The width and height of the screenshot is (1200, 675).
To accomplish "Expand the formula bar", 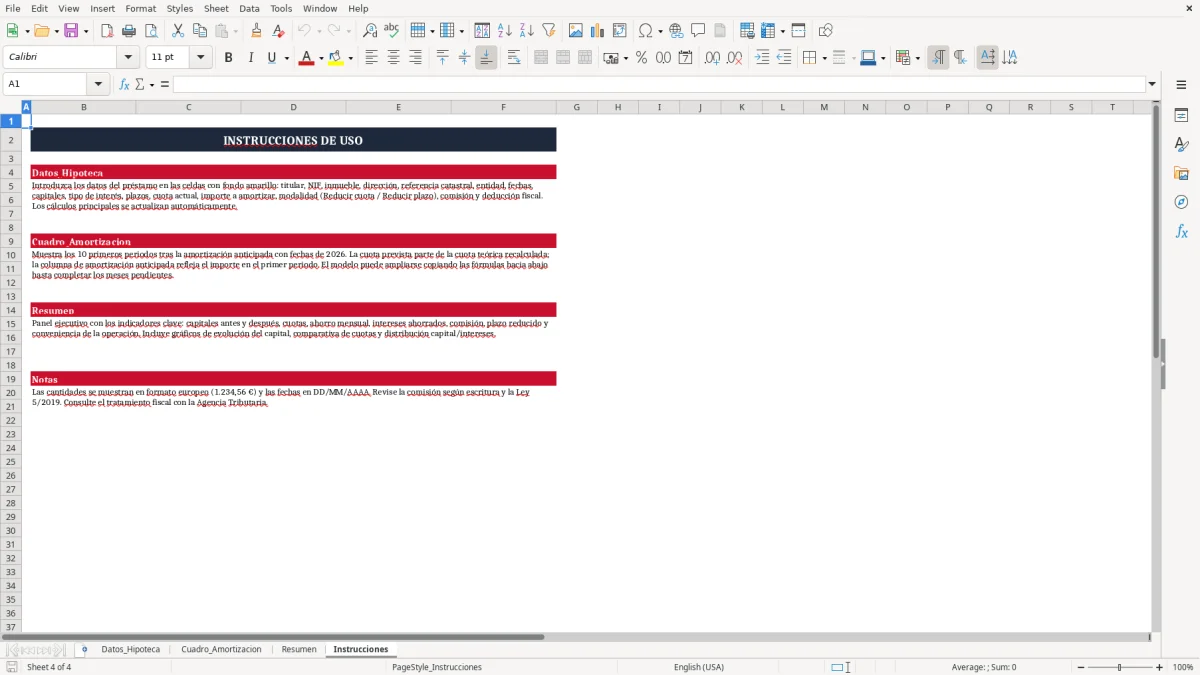I will pyautogui.click(x=1152, y=84).
